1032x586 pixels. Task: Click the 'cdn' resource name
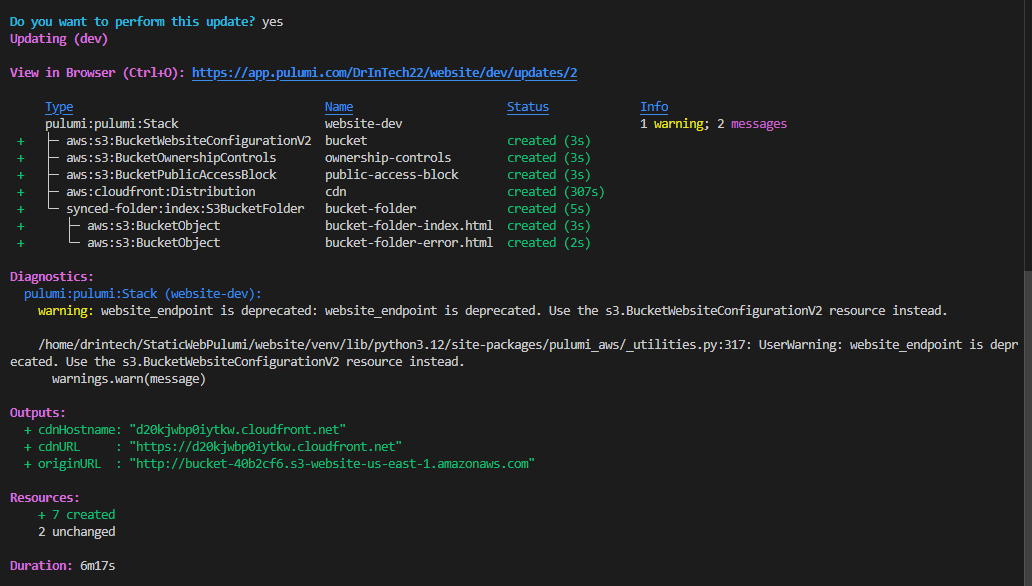click(x=336, y=192)
